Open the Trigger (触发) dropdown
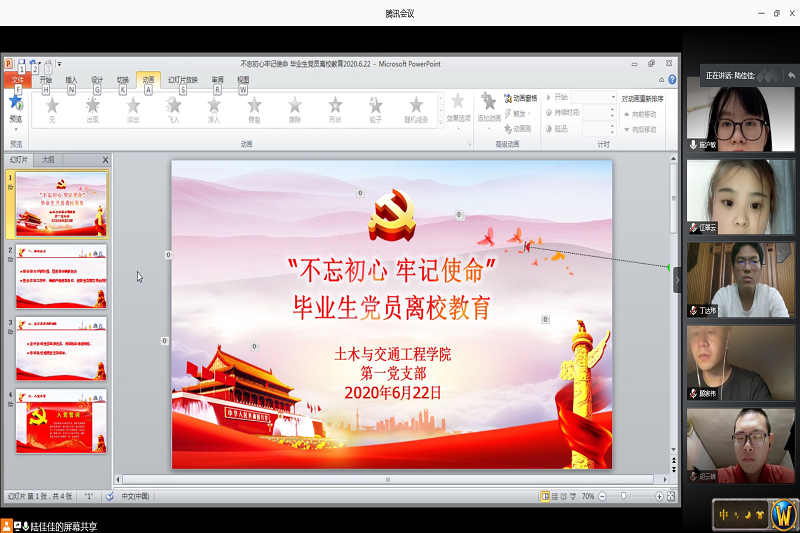Viewport: 800px width, 533px height. coord(518,113)
